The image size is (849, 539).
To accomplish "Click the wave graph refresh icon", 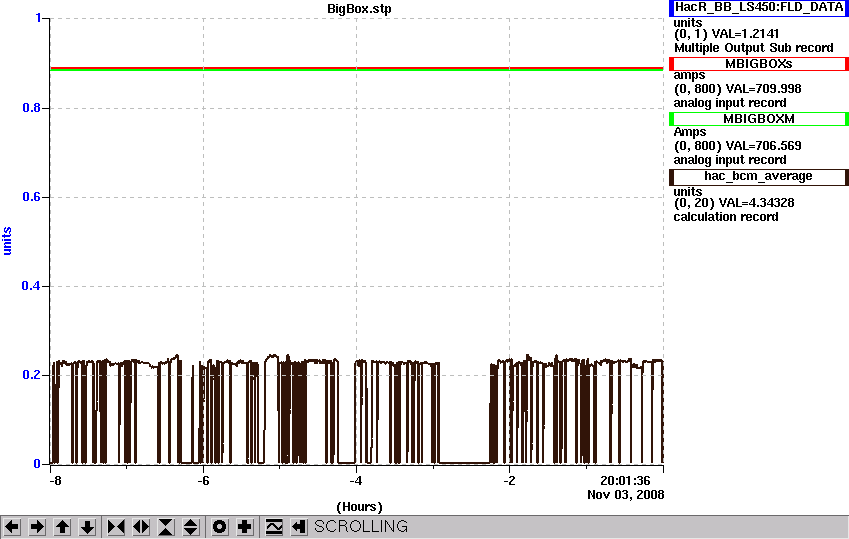I will [x=274, y=527].
